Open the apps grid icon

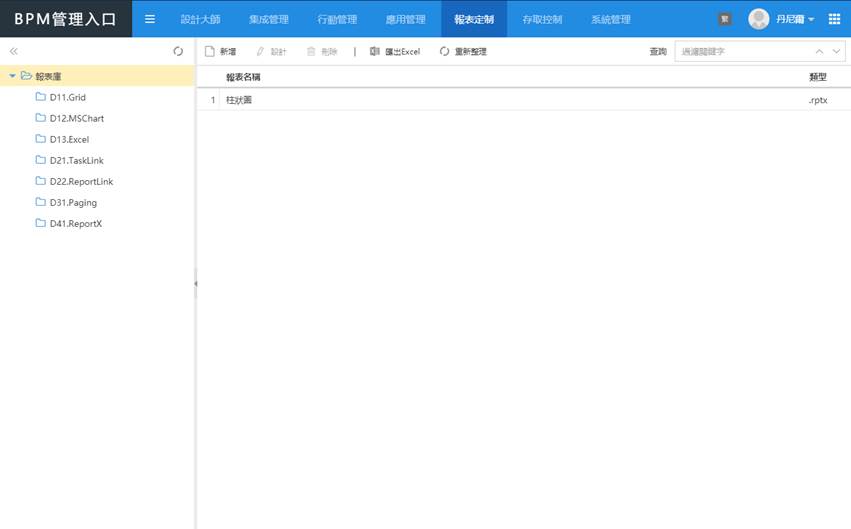[835, 19]
